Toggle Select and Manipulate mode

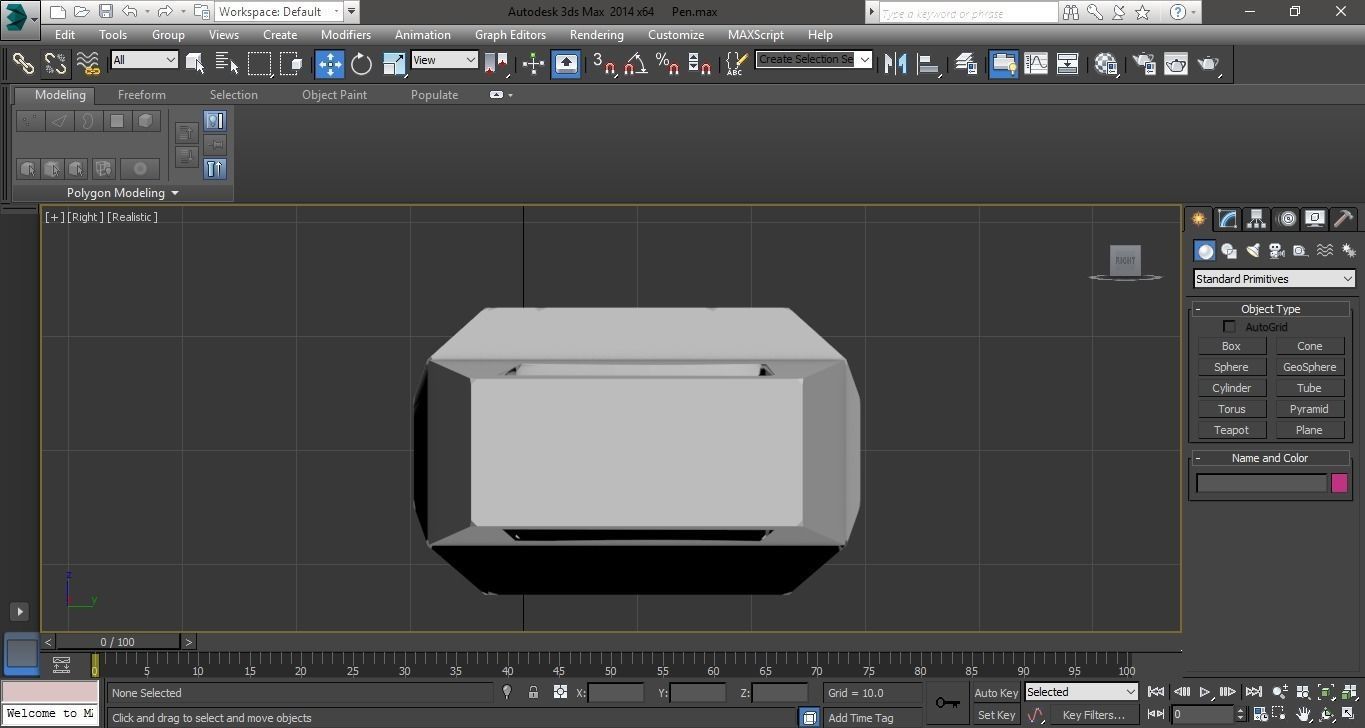(533, 64)
